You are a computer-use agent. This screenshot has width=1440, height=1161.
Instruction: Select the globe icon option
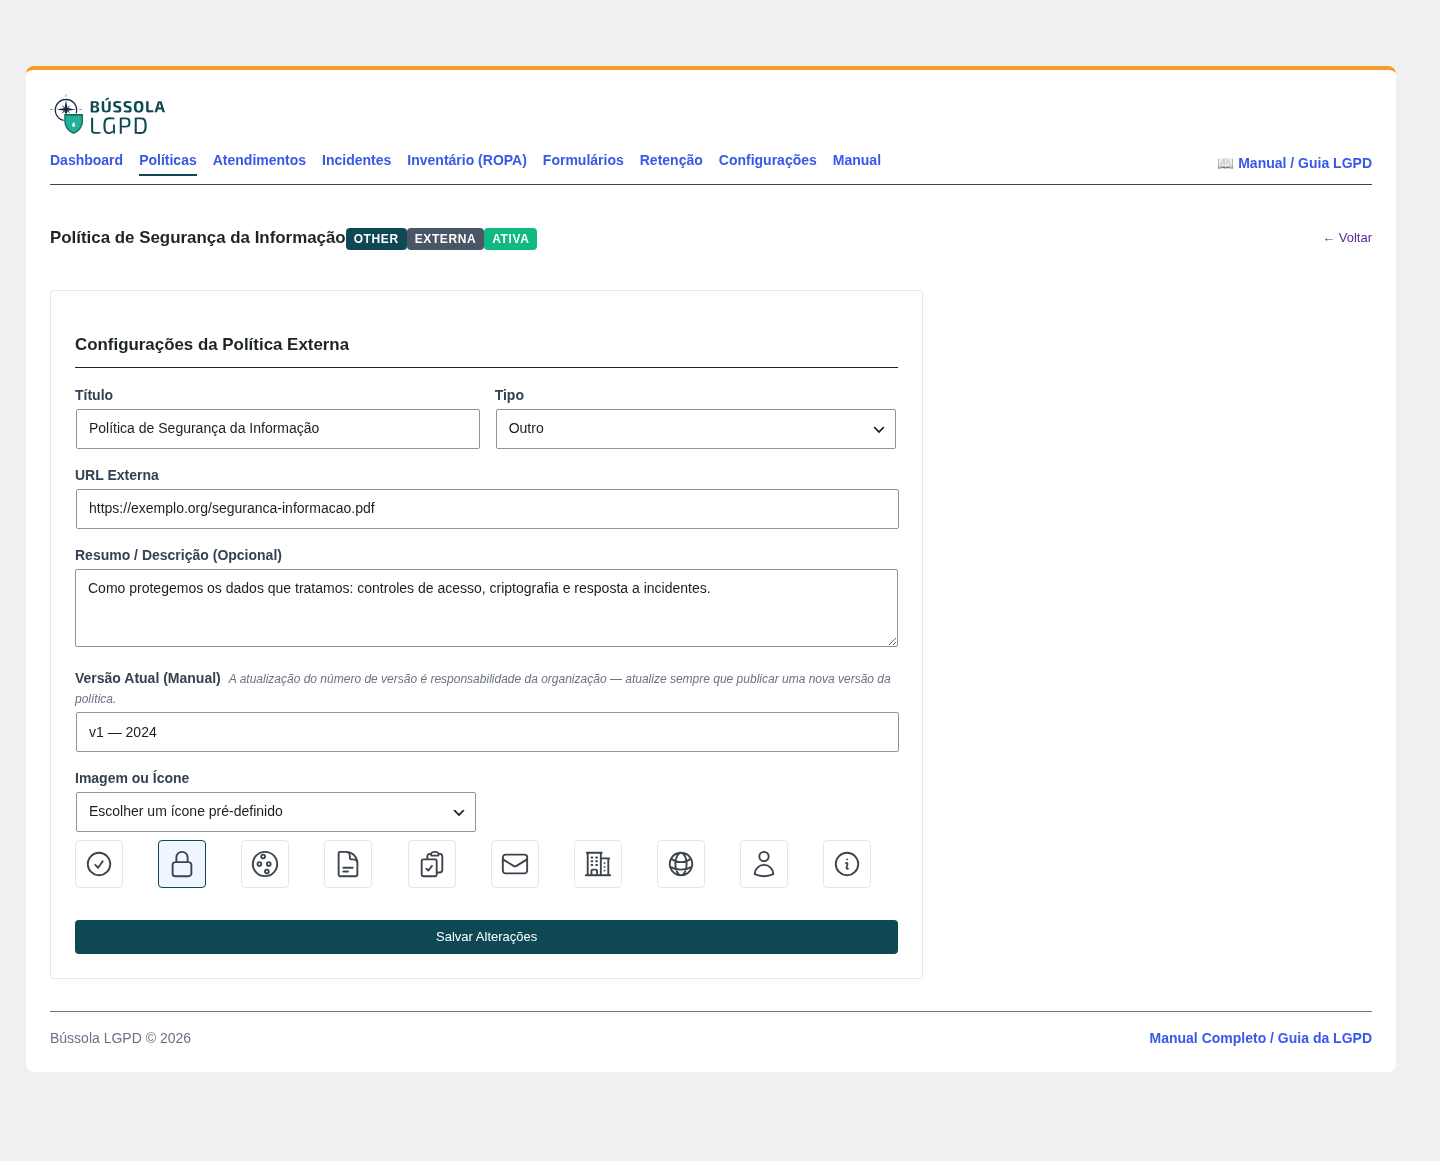coord(681,864)
